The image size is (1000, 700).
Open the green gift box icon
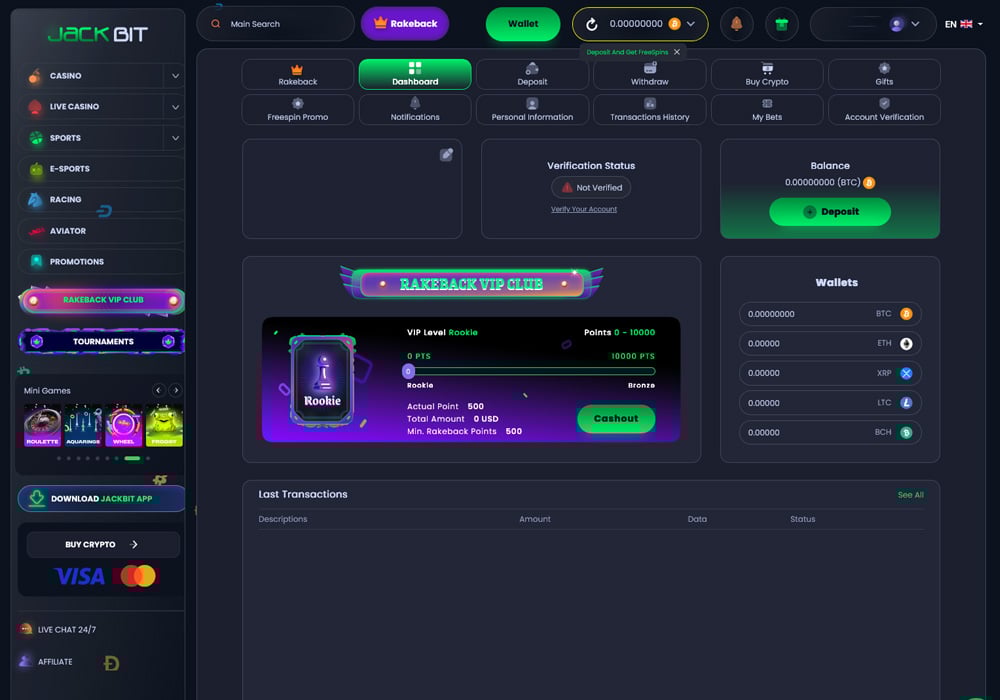pos(782,24)
